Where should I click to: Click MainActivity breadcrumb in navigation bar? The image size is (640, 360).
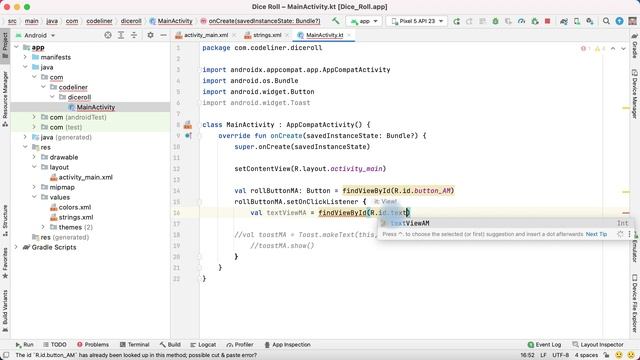(171, 21)
